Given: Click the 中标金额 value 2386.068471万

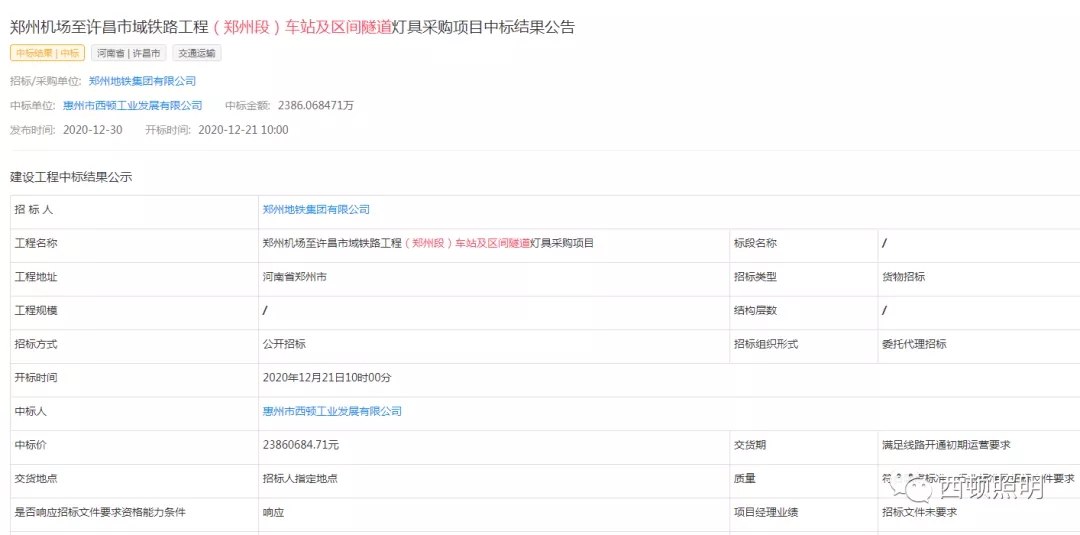Looking at the screenshot, I should coord(316,106).
